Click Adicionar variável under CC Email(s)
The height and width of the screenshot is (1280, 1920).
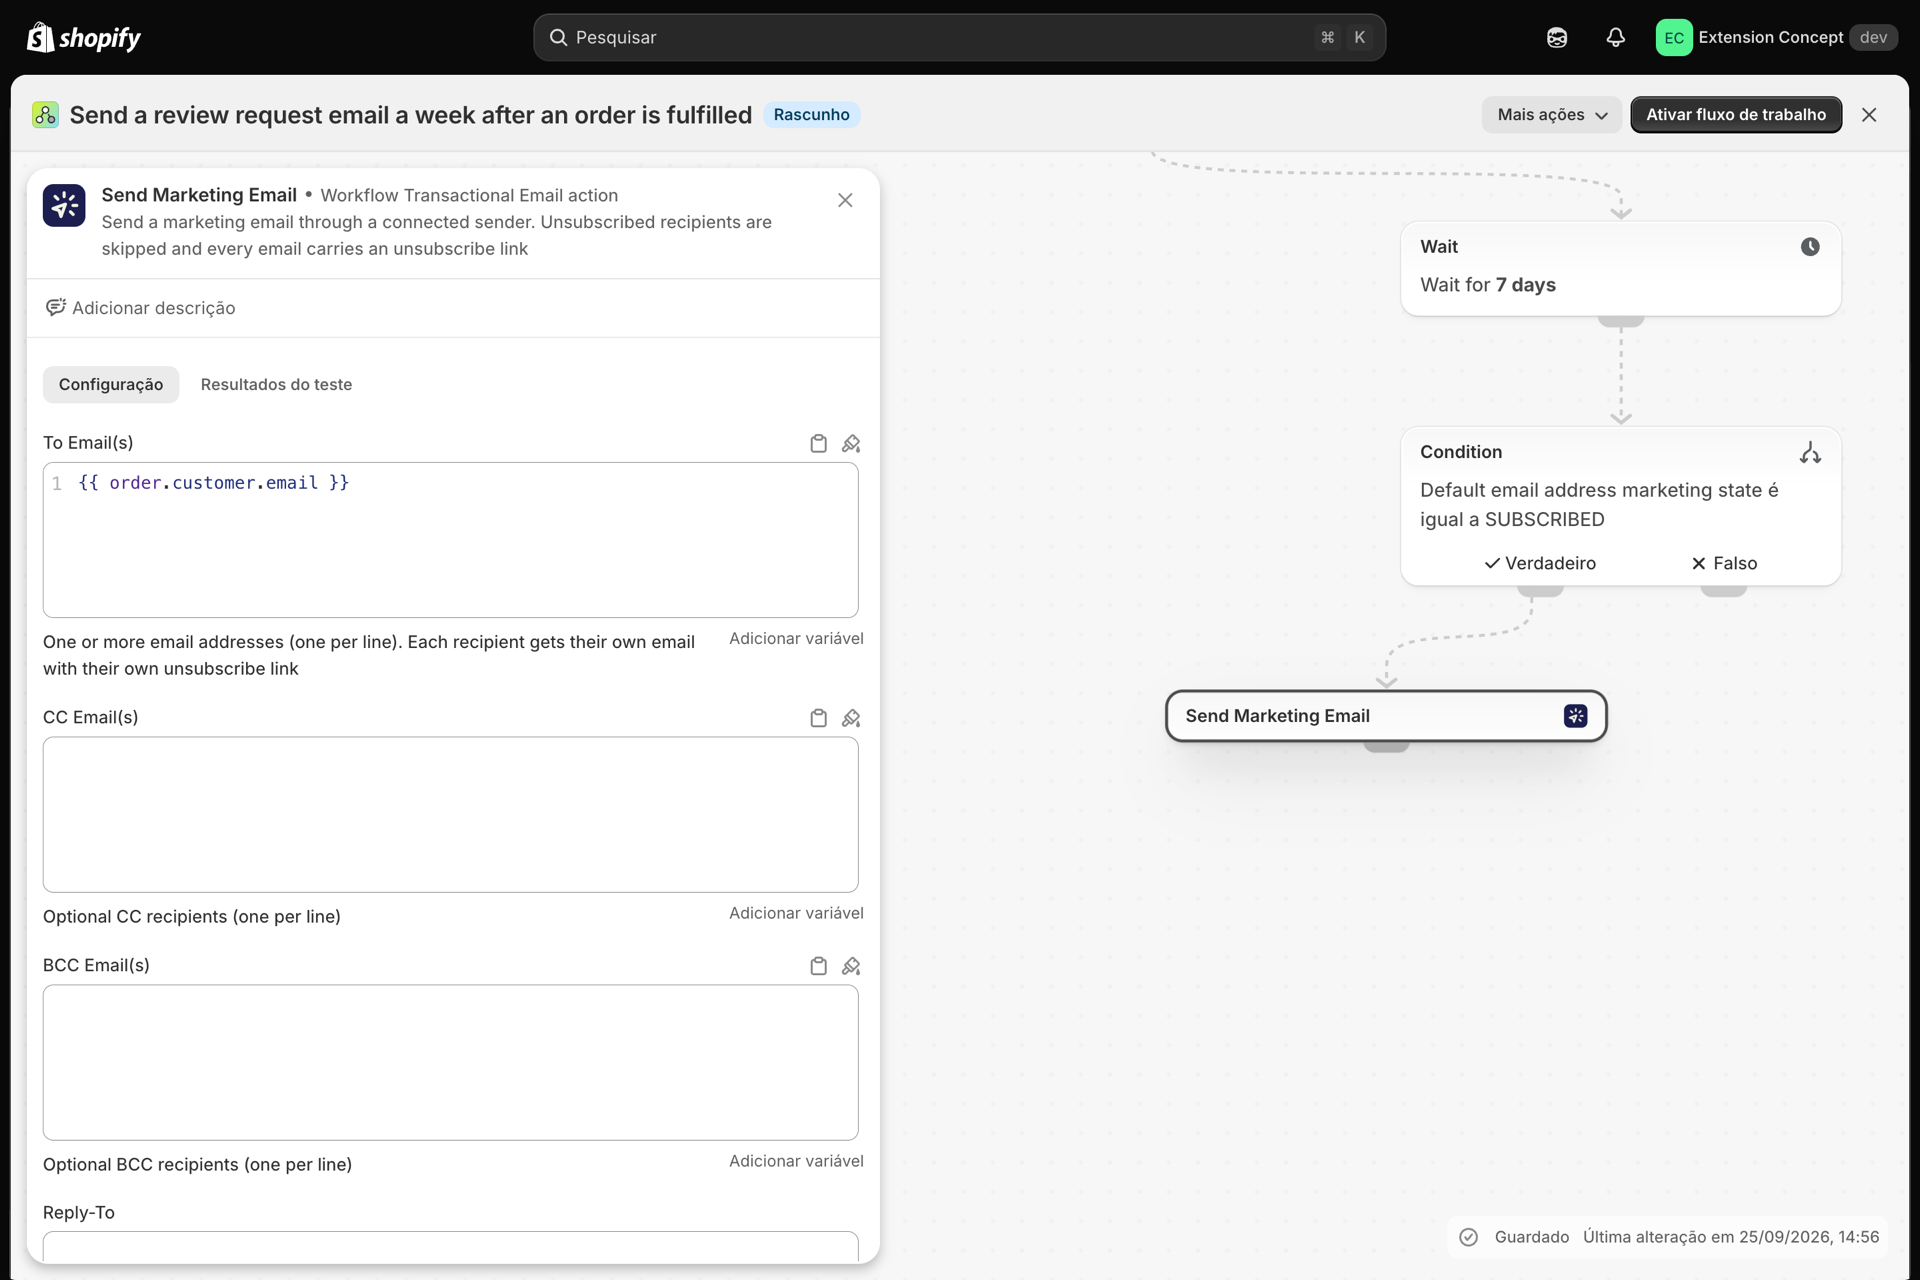click(796, 913)
